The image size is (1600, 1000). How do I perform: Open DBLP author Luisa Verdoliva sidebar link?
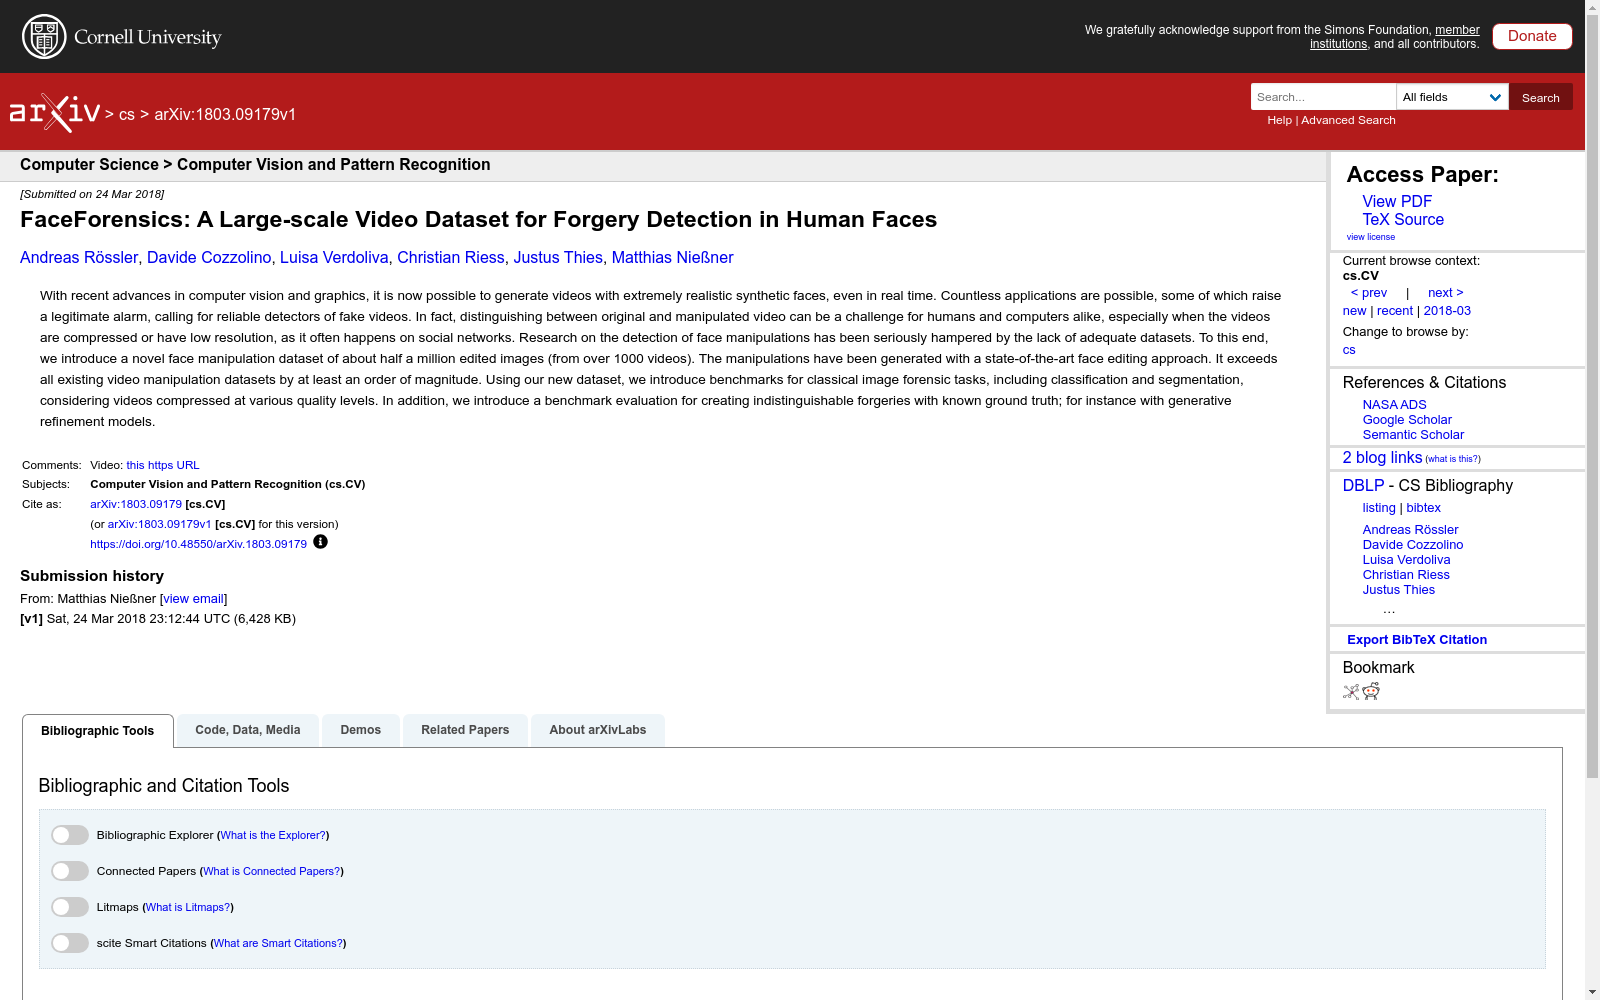pos(1406,560)
